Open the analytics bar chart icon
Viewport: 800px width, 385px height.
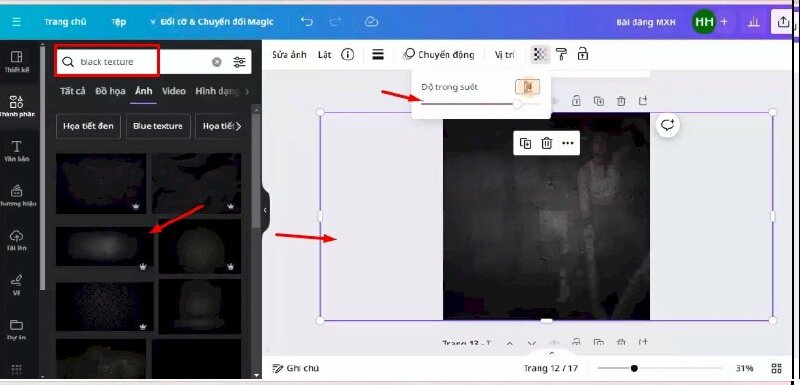[754, 22]
